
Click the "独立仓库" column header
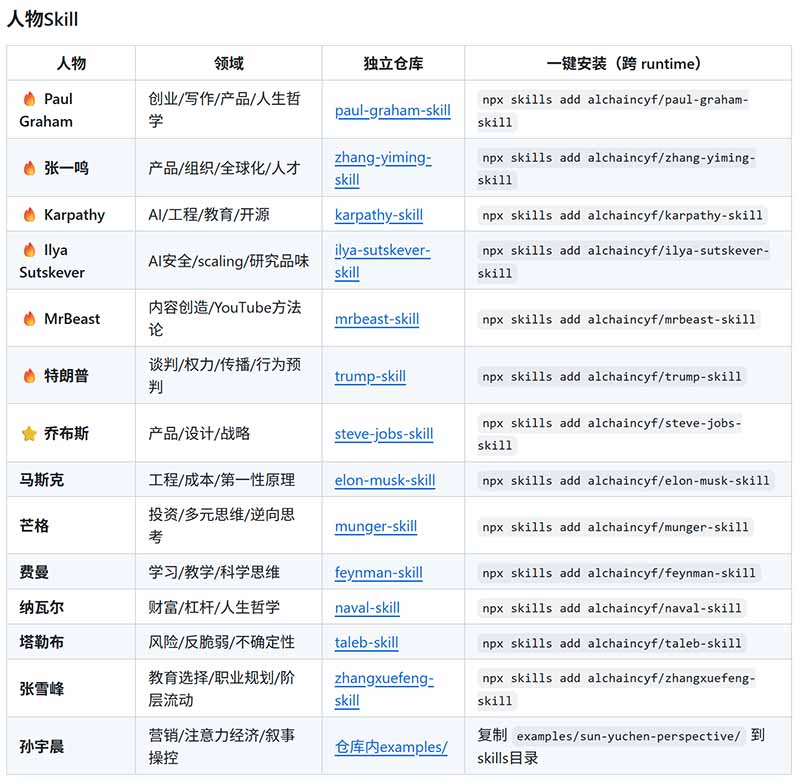(393, 63)
